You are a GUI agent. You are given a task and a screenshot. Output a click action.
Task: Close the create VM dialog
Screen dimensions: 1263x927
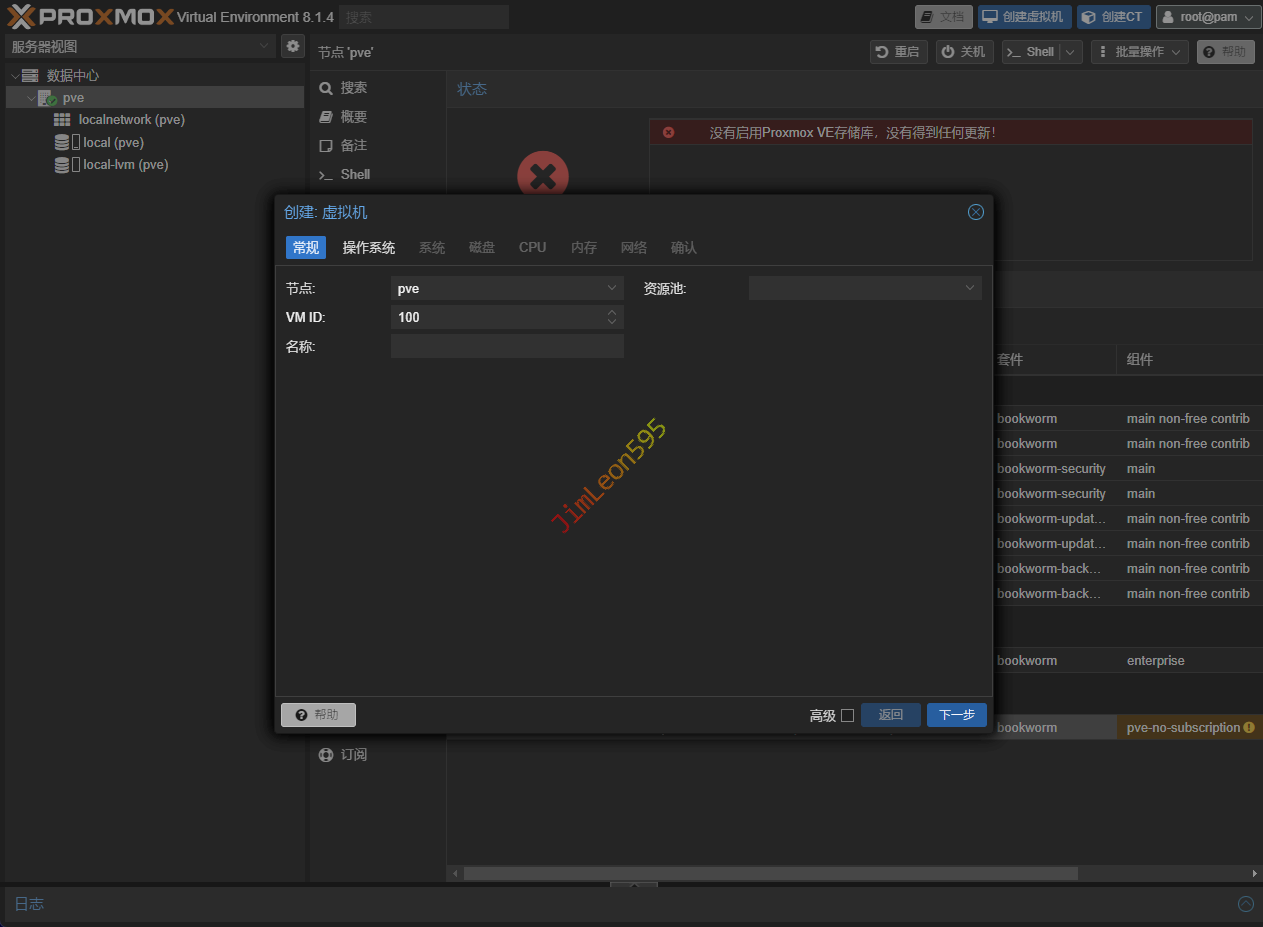tap(976, 212)
